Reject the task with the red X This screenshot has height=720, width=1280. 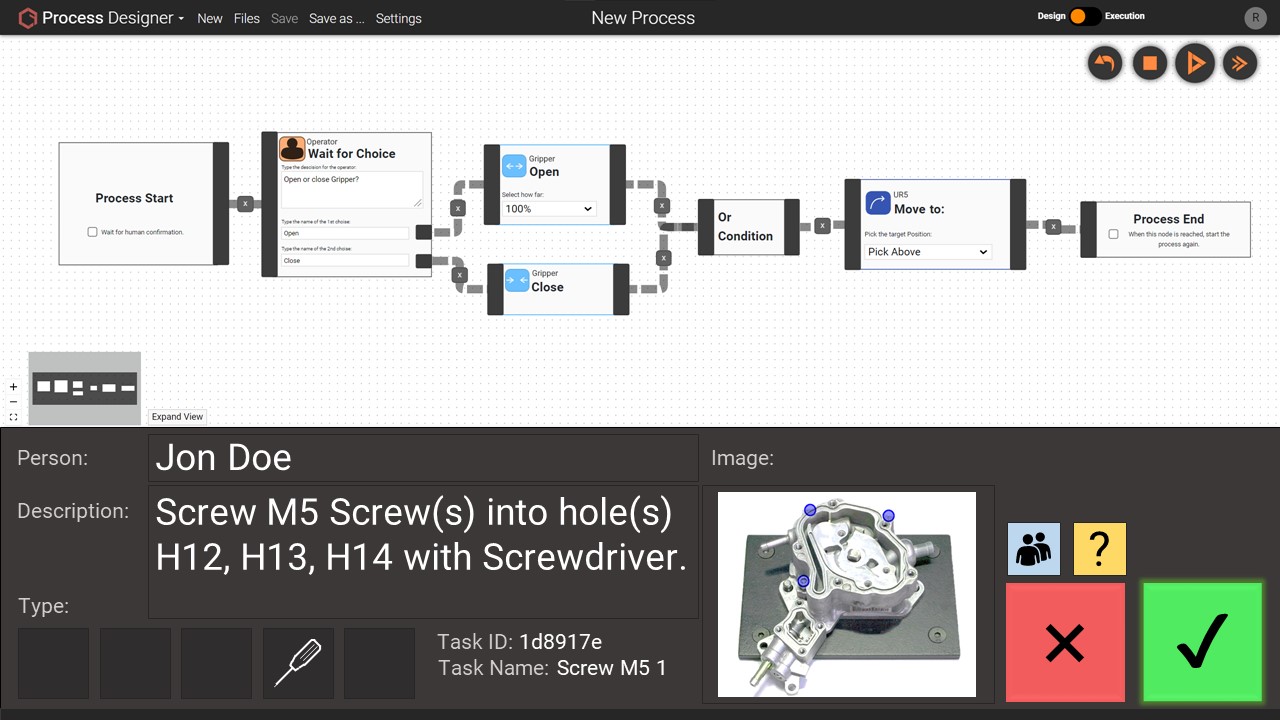pyautogui.click(x=1065, y=641)
